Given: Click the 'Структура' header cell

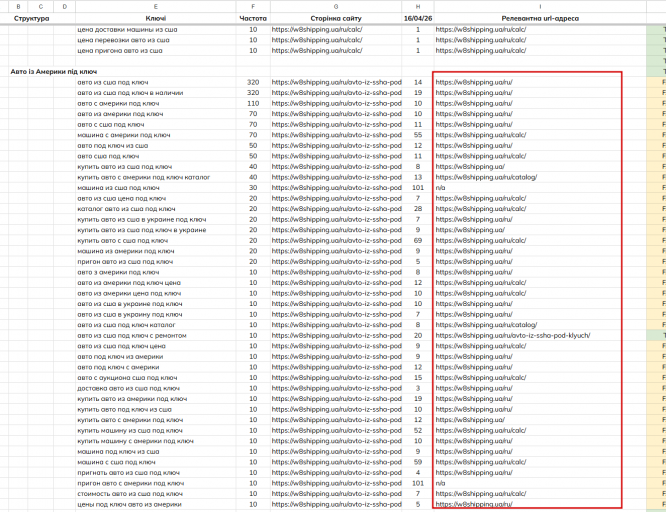Looking at the screenshot, I should coord(31,18).
